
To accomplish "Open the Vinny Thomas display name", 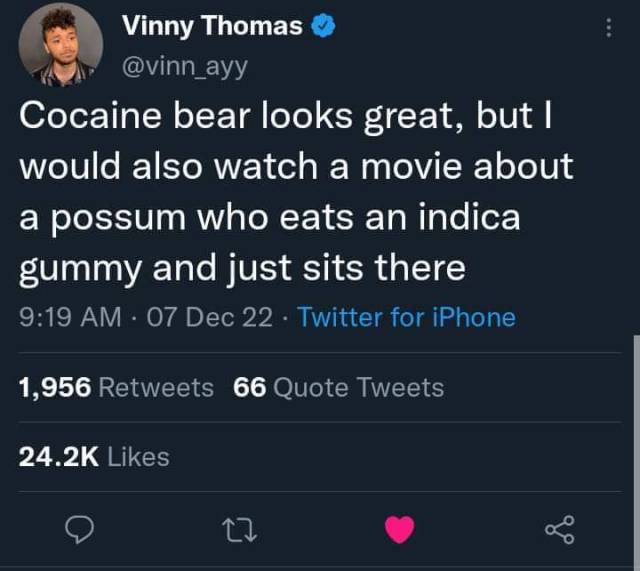I will coord(212,26).
